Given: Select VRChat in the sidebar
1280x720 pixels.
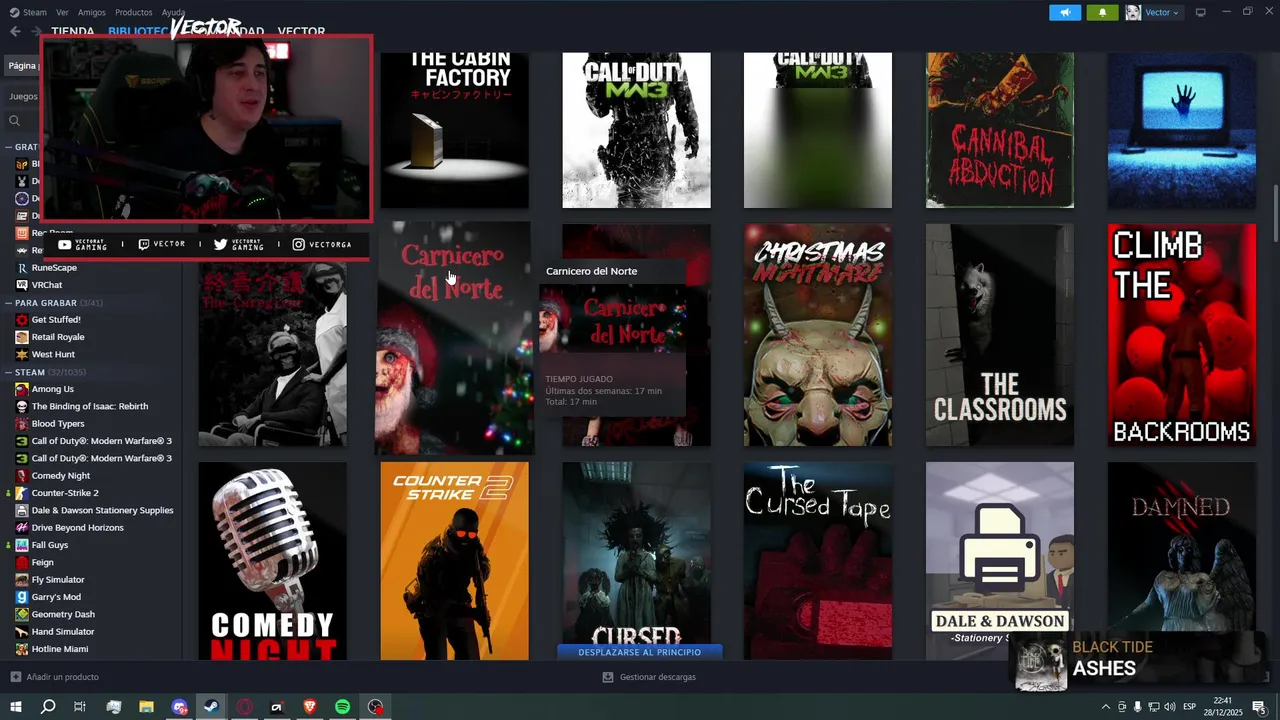Looking at the screenshot, I should [47, 285].
